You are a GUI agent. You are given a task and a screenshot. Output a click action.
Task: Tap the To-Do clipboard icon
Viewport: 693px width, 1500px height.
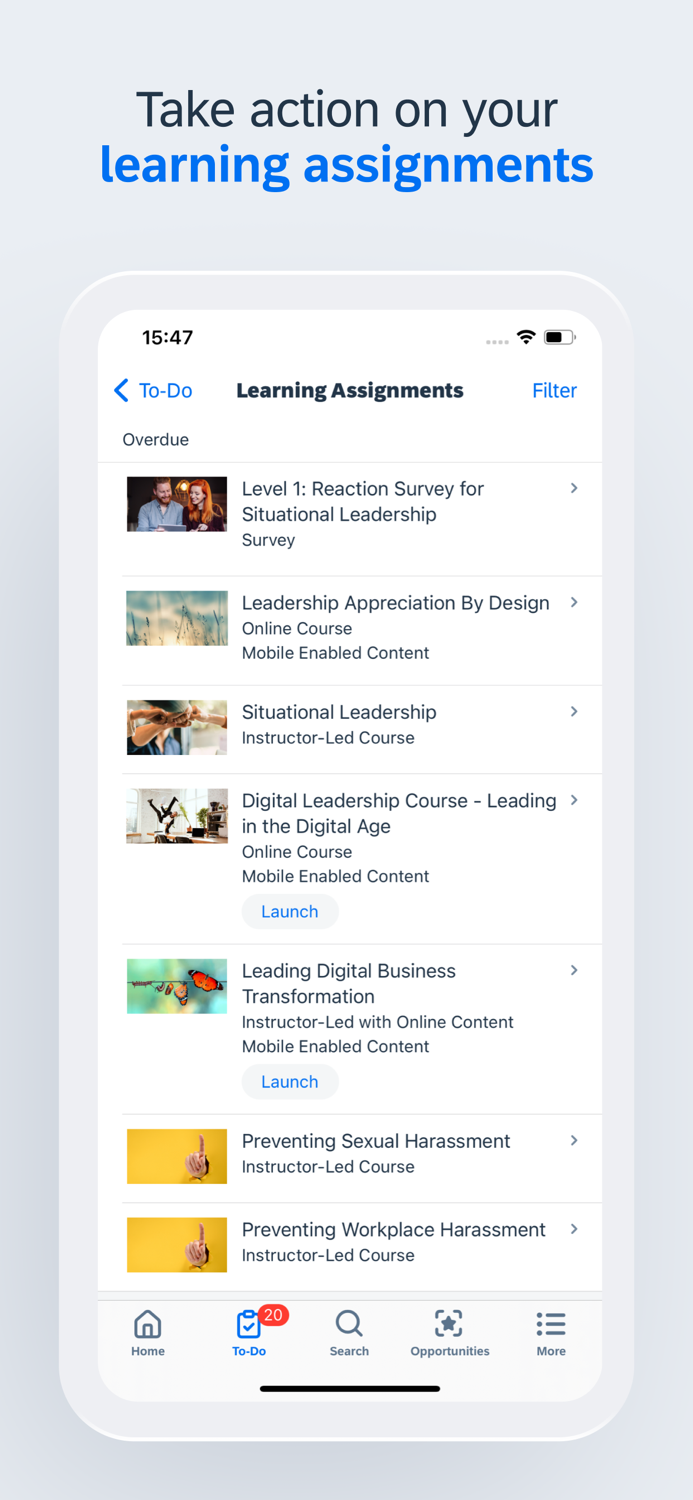coord(246,1327)
